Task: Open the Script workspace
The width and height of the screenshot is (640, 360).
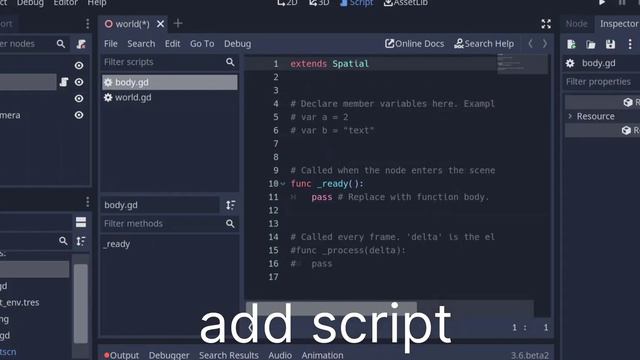Action: [356, 3]
